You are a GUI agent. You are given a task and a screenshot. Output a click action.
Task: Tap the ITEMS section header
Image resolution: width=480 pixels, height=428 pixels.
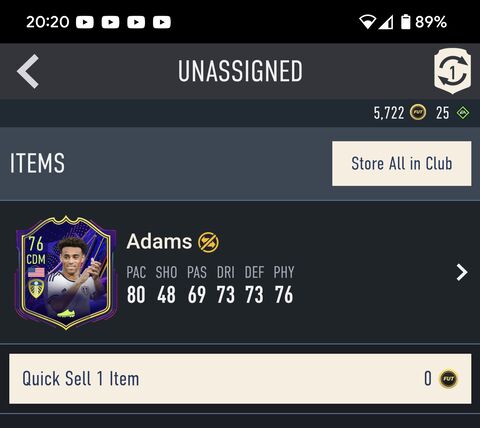tap(37, 163)
